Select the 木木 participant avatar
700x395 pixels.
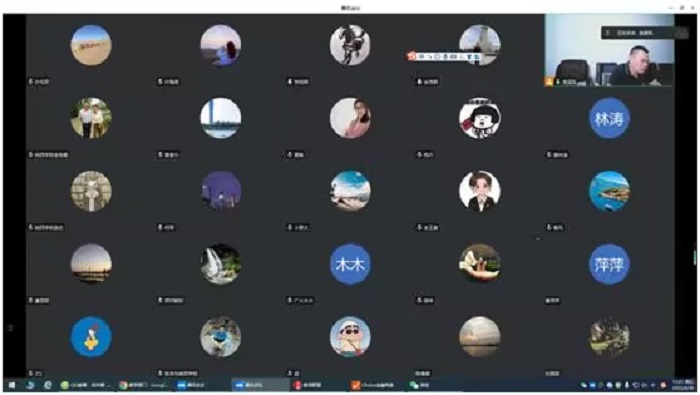point(350,264)
